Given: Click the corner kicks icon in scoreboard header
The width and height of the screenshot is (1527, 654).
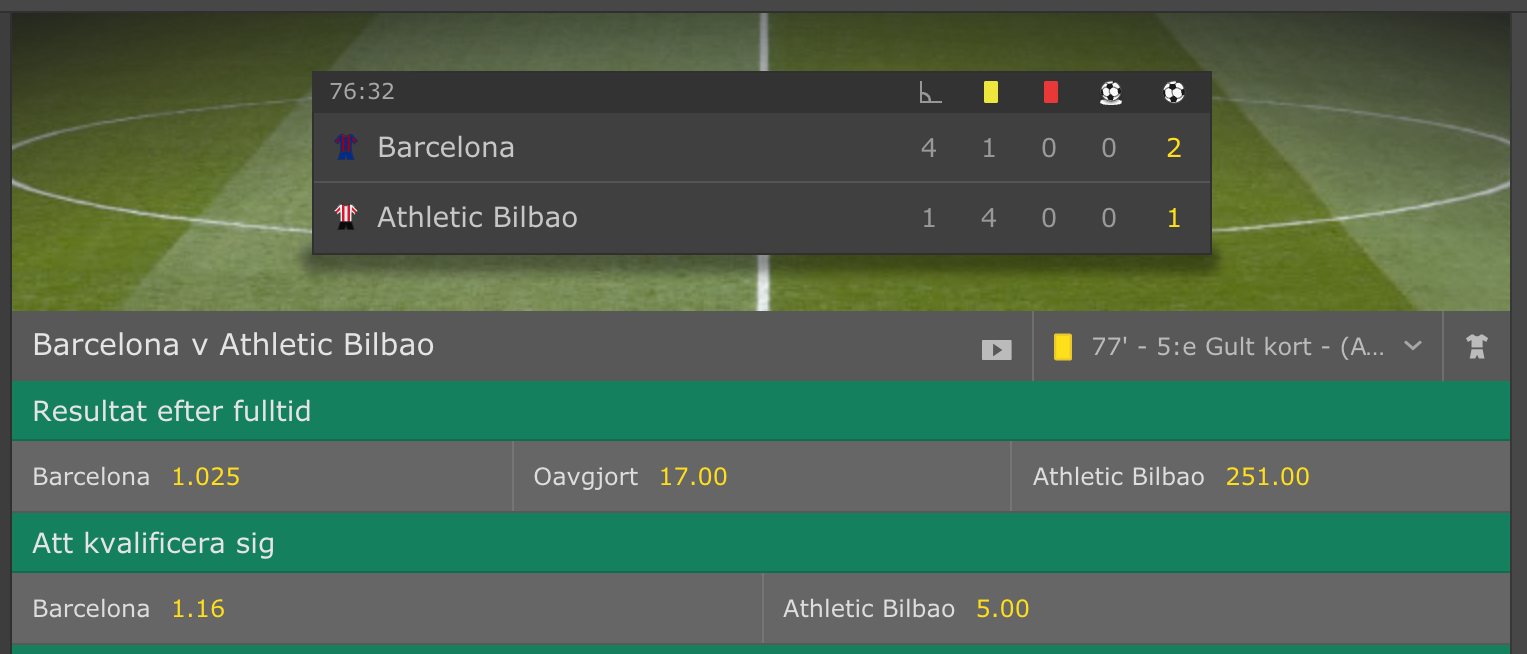Looking at the screenshot, I should (x=930, y=93).
